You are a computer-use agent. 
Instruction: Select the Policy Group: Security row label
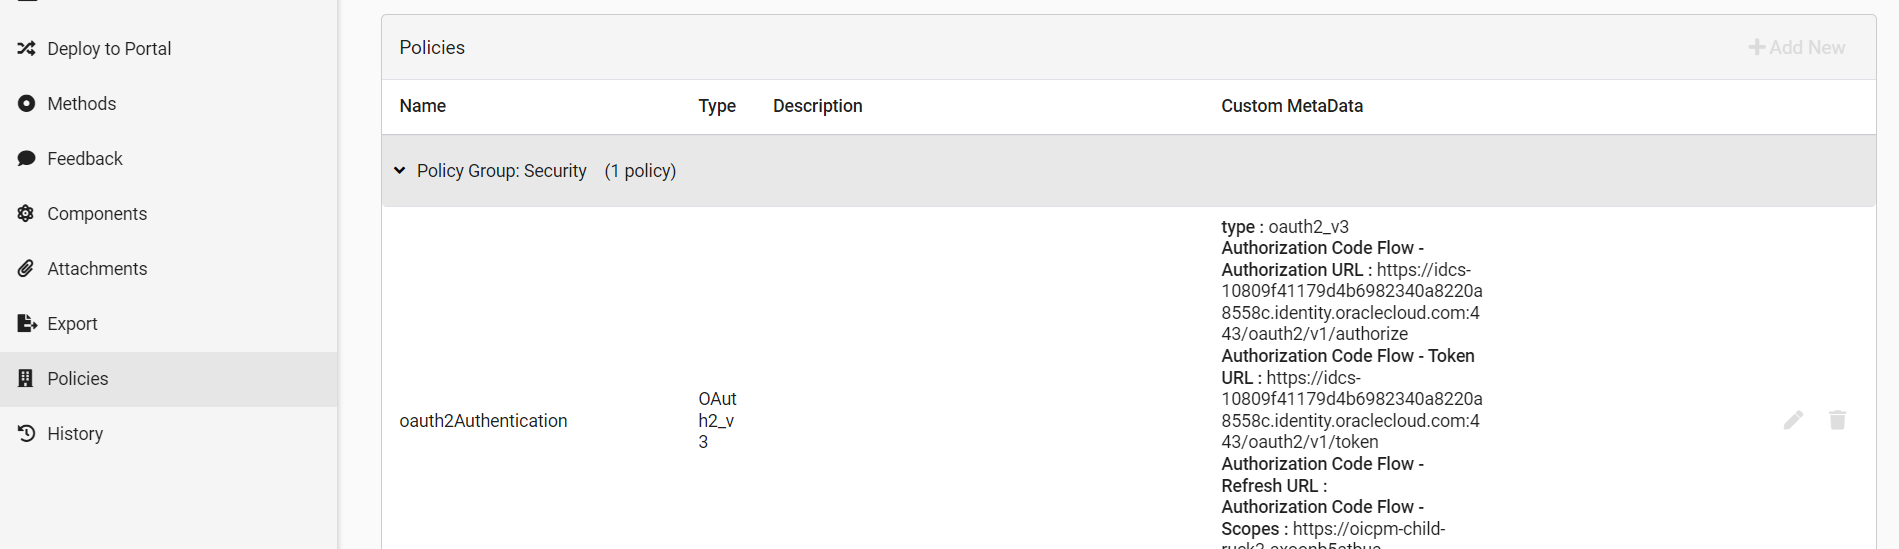[x=502, y=171]
